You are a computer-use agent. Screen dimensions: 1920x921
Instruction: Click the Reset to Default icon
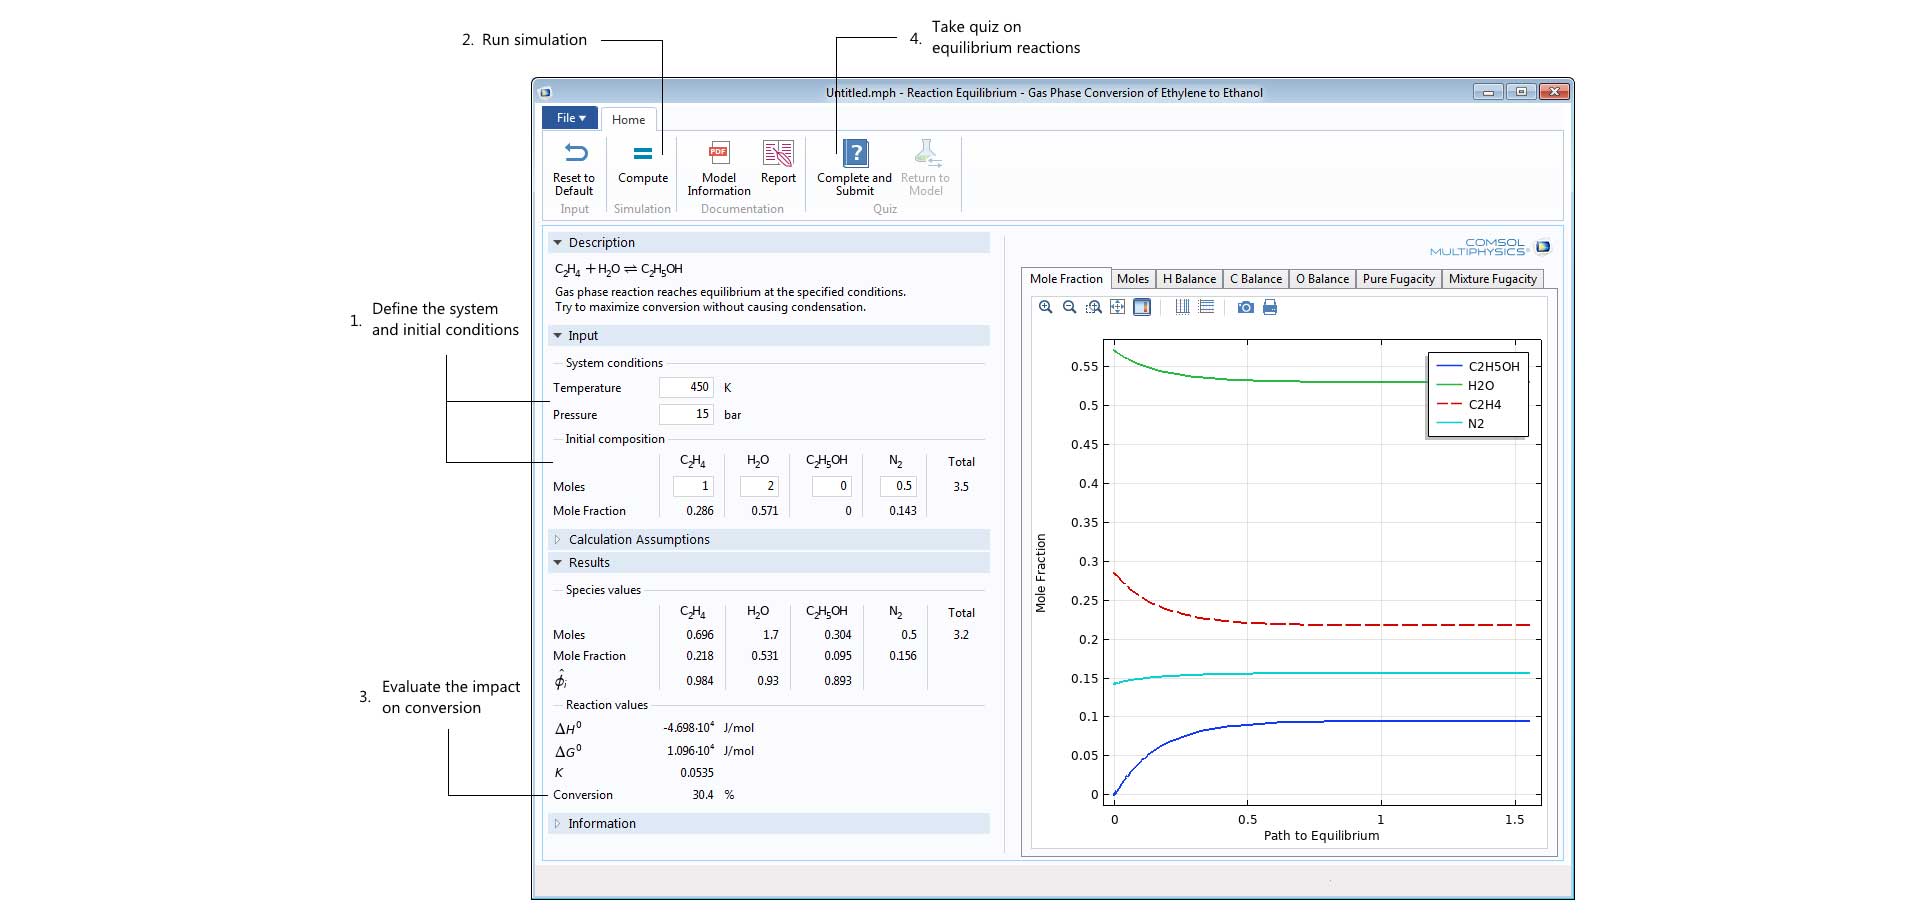tap(575, 154)
